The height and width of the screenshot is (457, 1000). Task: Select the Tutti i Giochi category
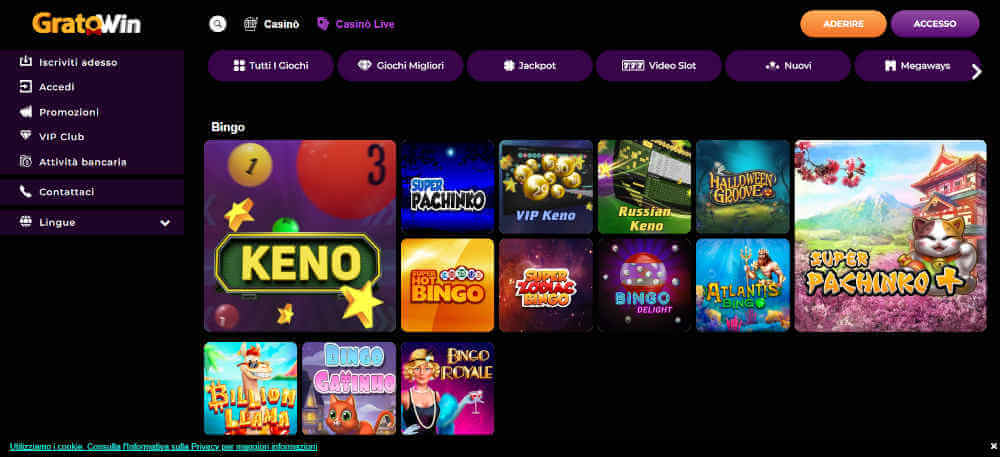tap(271, 66)
